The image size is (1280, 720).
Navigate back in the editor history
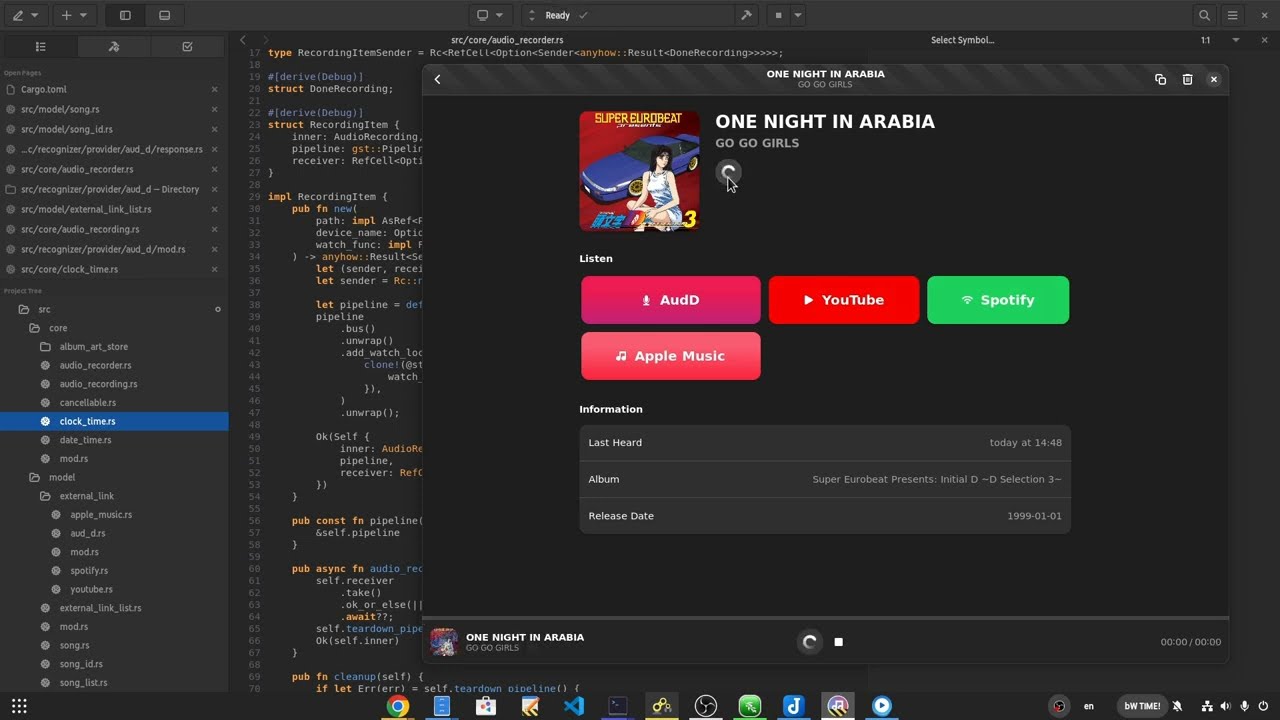[x=242, y=40]
